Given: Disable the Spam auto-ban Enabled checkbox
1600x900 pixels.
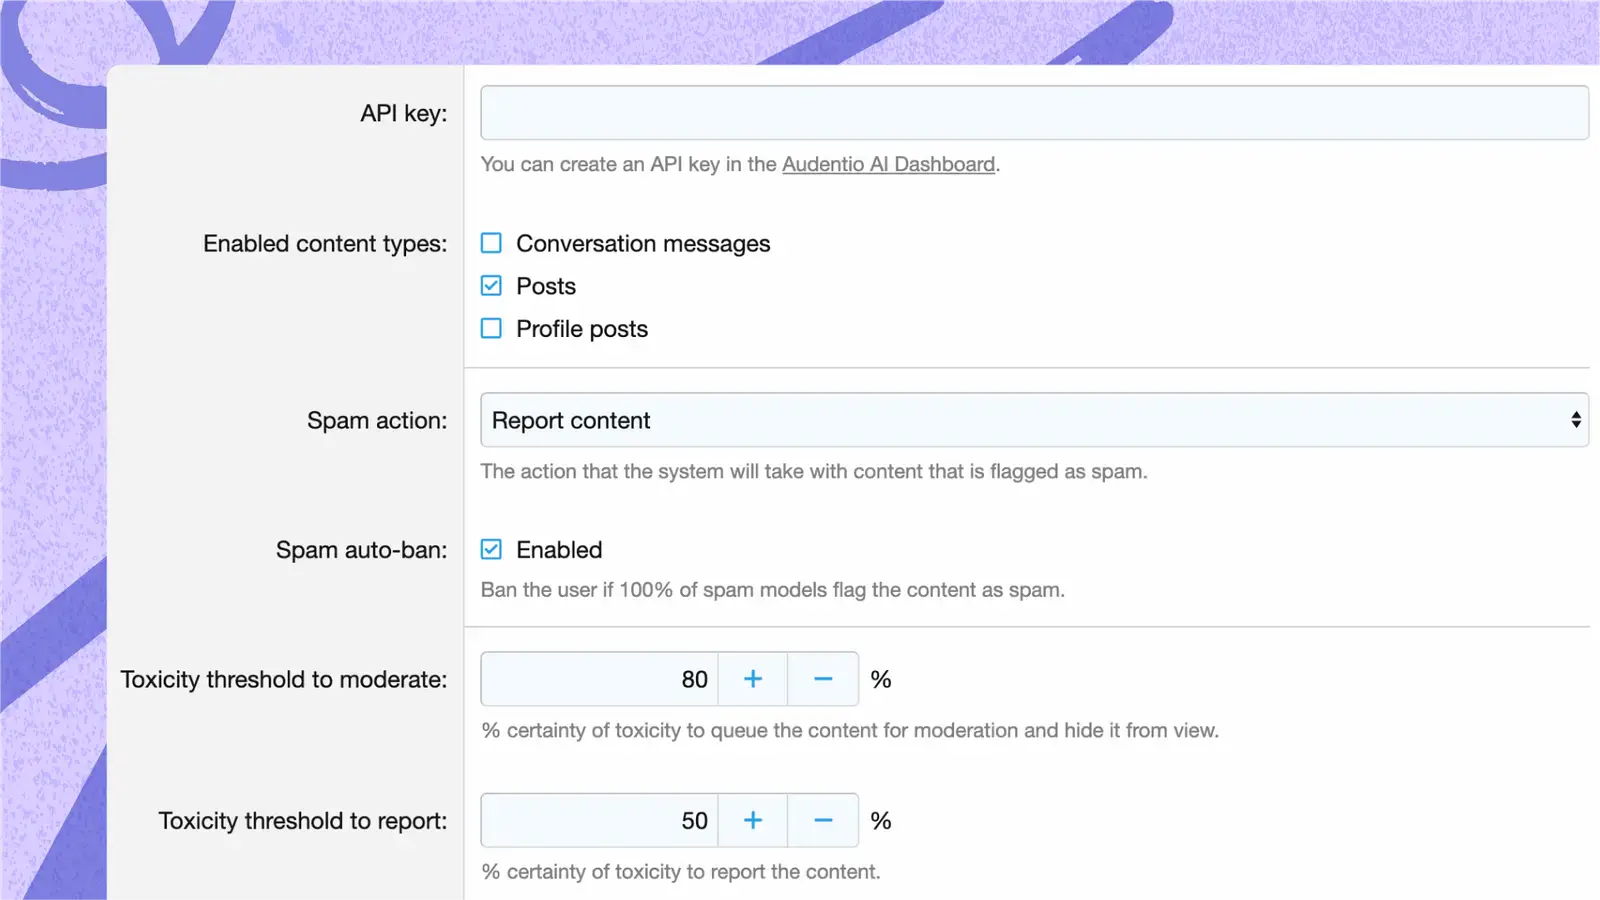Looking at the screenshot, I should pyautogui.click(x=491, y=549).
